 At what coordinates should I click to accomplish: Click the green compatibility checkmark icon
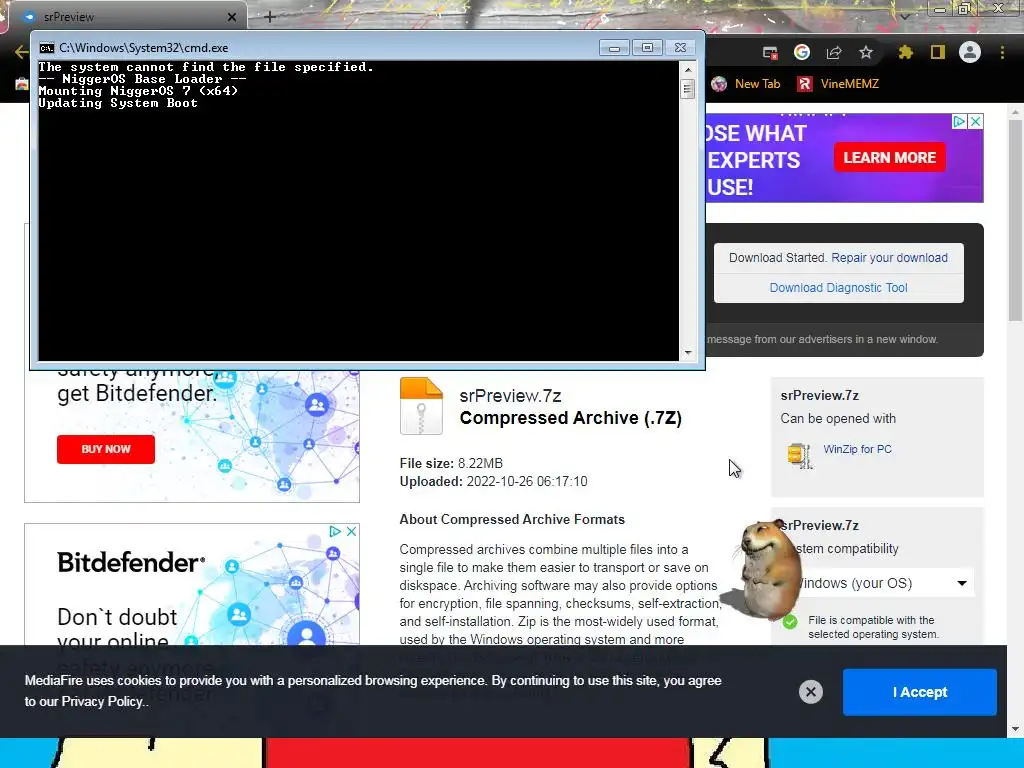(x=790, y=622)
